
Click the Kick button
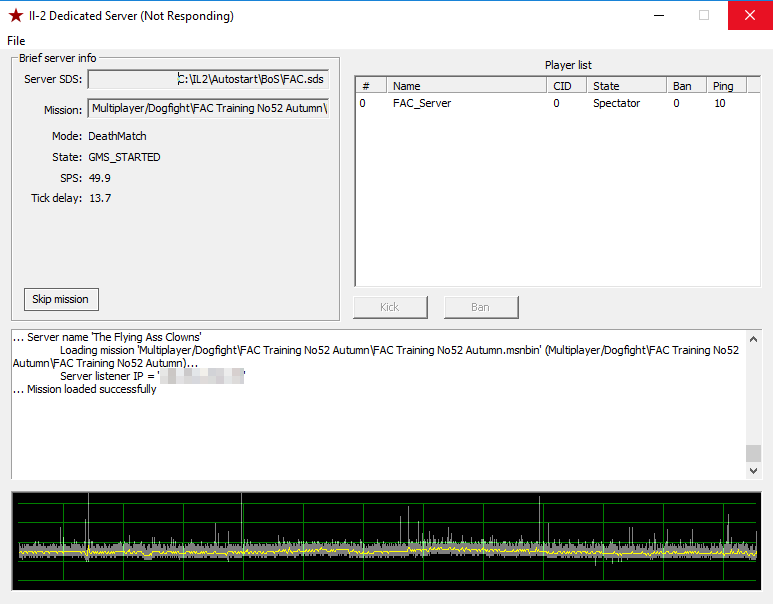tap(390, 307)
